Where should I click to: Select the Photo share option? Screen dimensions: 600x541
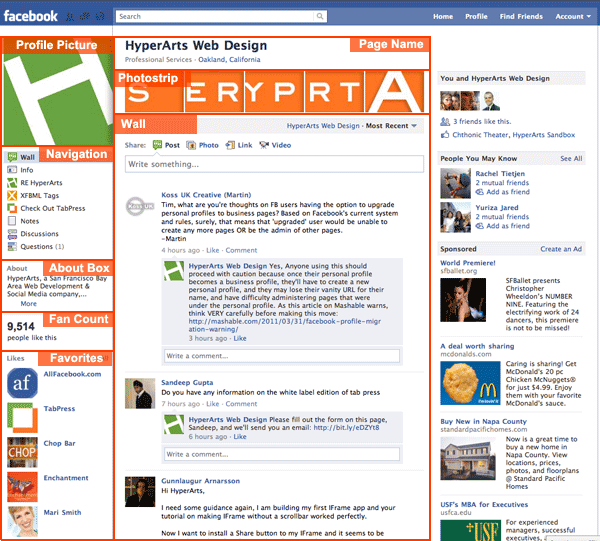pos(202,145)
